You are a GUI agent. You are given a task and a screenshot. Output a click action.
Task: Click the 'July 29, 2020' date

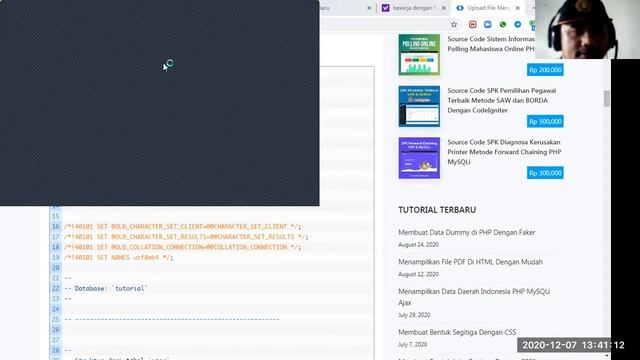(414, 315)
